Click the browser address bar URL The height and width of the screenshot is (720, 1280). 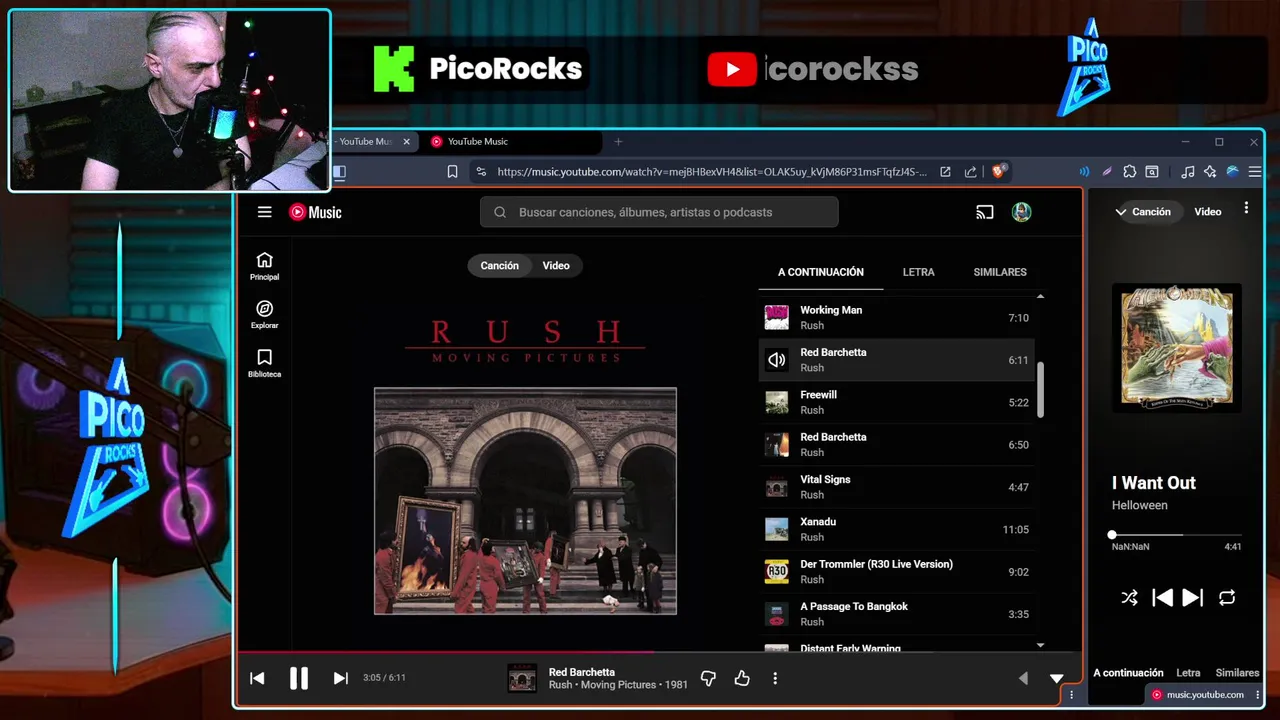711,172
